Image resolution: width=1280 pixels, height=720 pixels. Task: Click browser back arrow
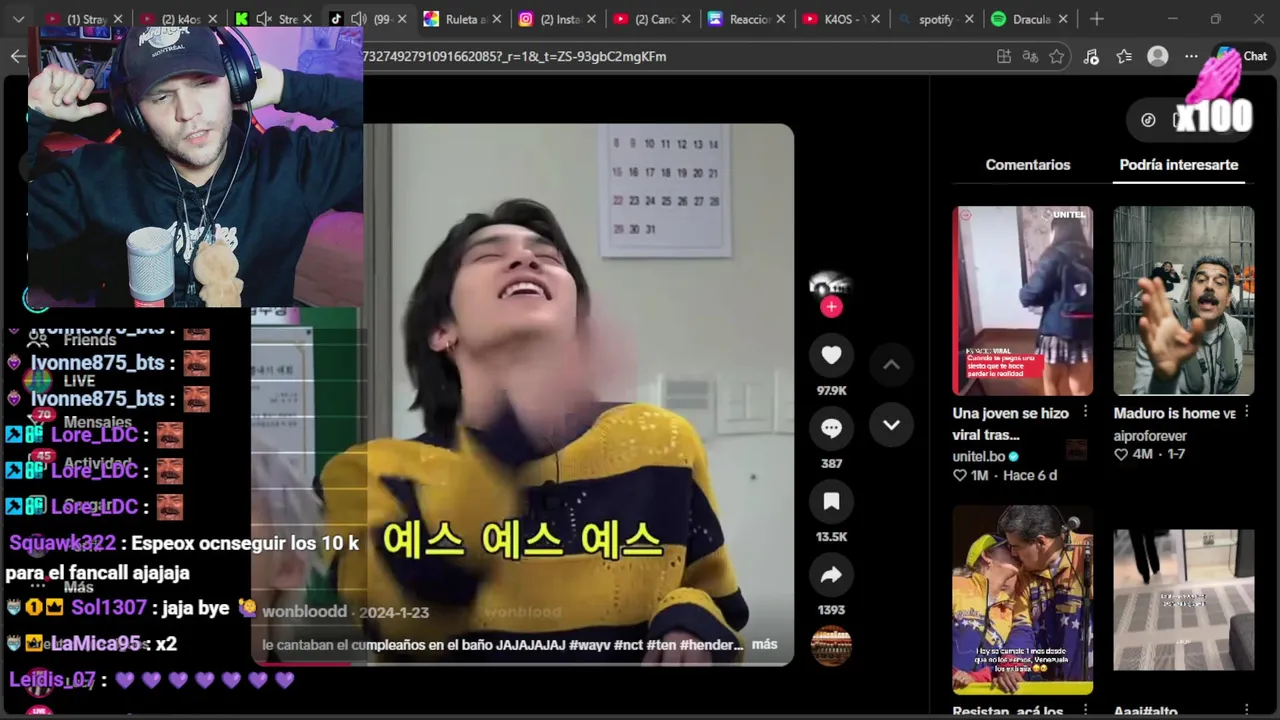[18, 56]
